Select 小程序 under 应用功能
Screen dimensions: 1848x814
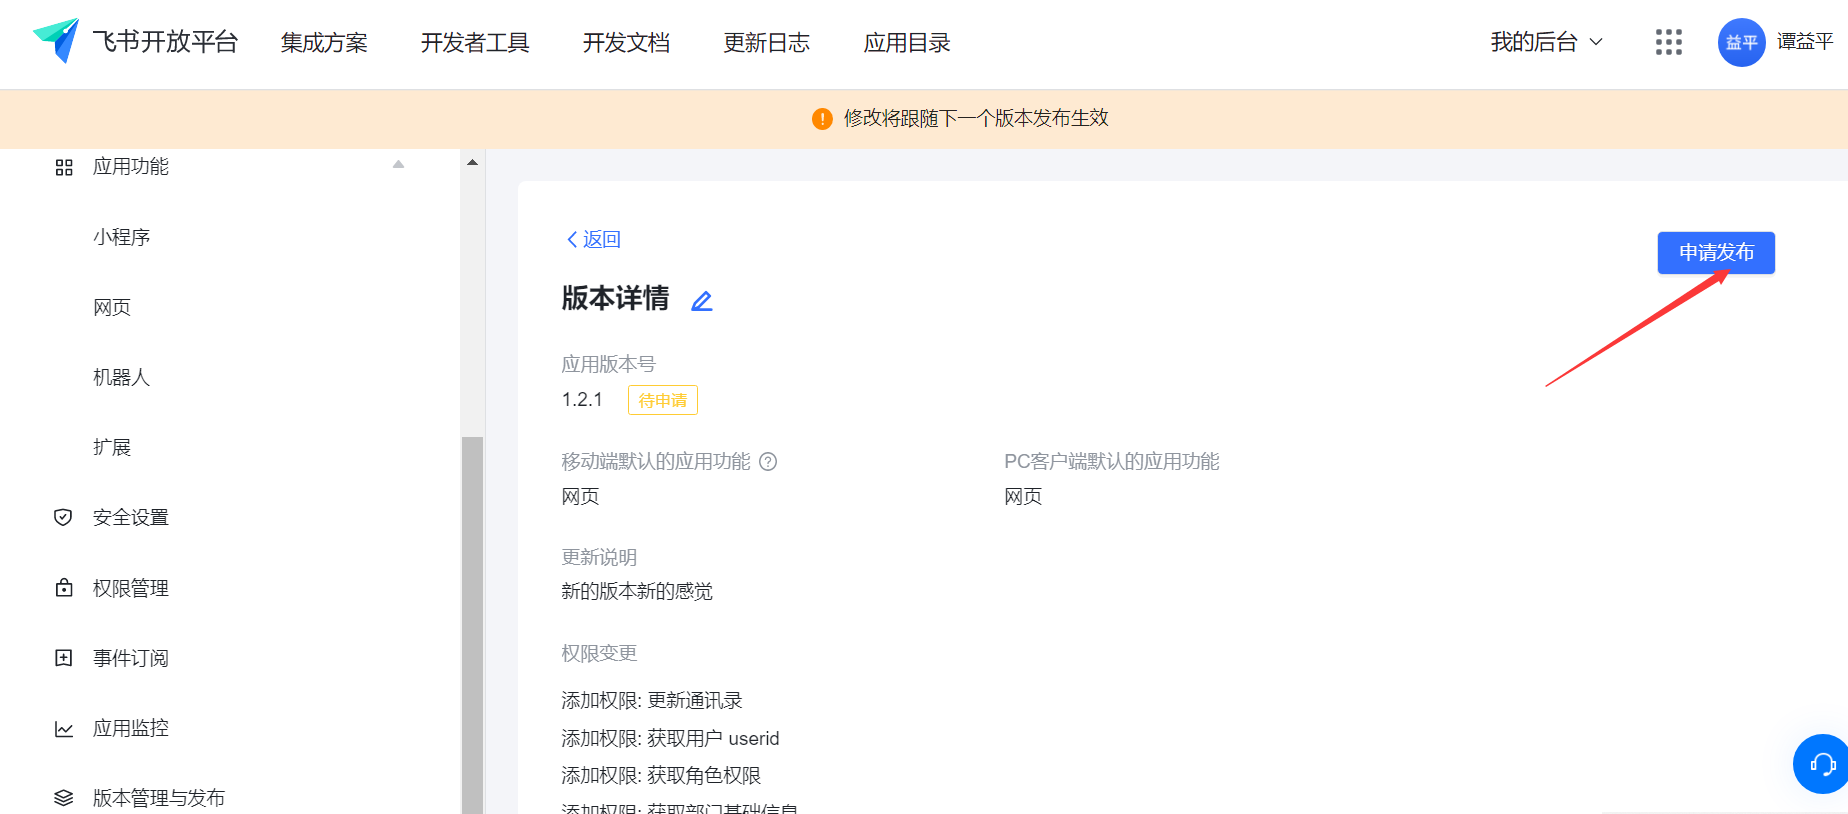(x=121, y=237)
